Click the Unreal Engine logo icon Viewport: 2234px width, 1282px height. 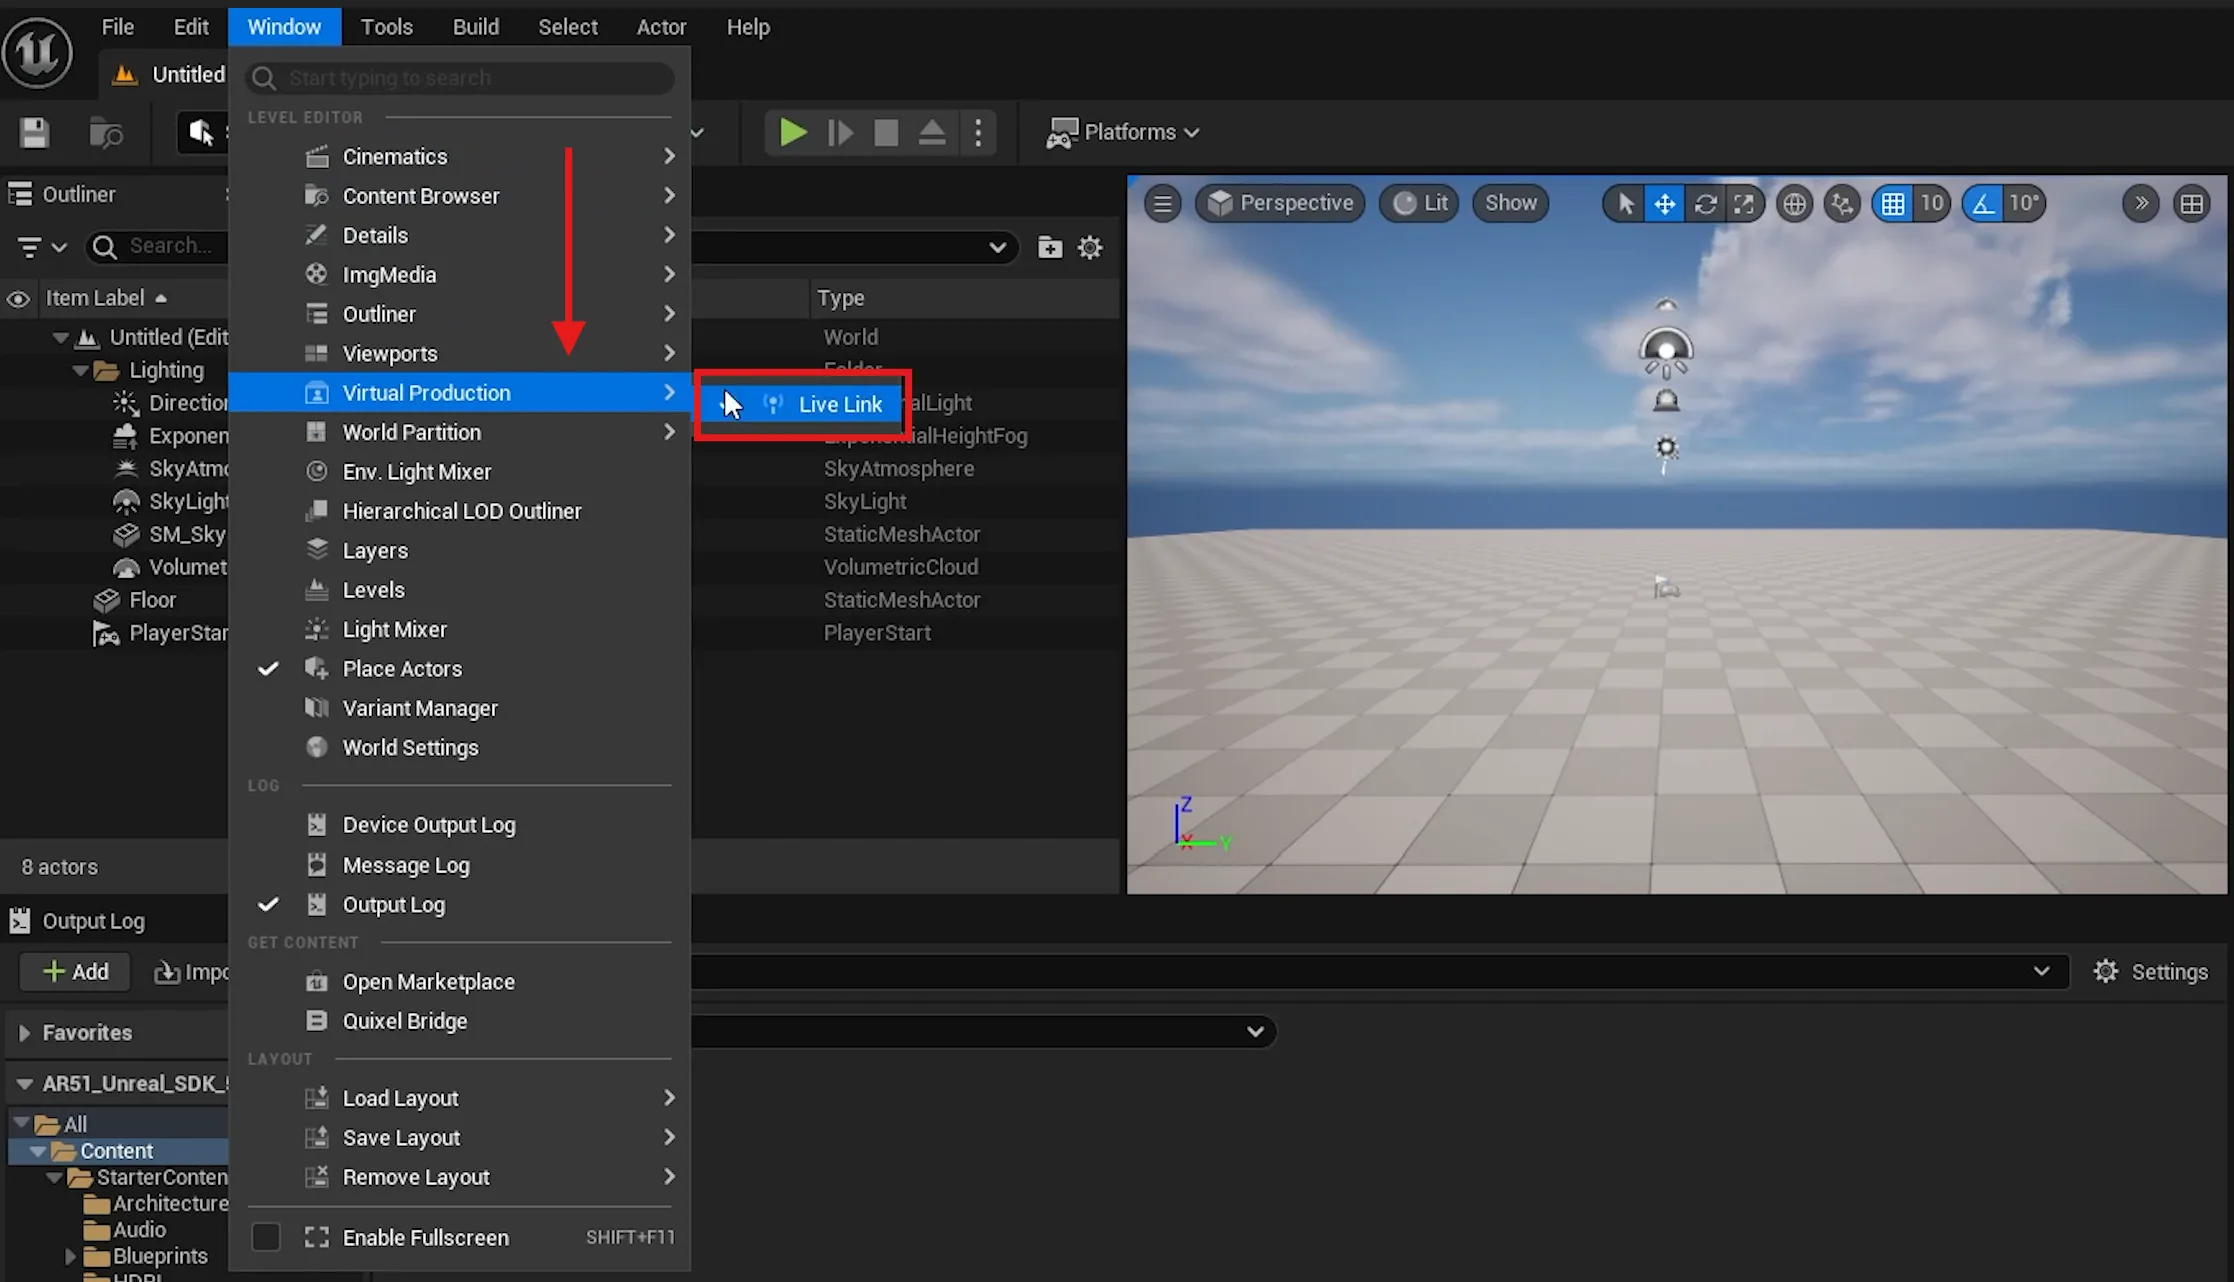click(x=37, y=52)
